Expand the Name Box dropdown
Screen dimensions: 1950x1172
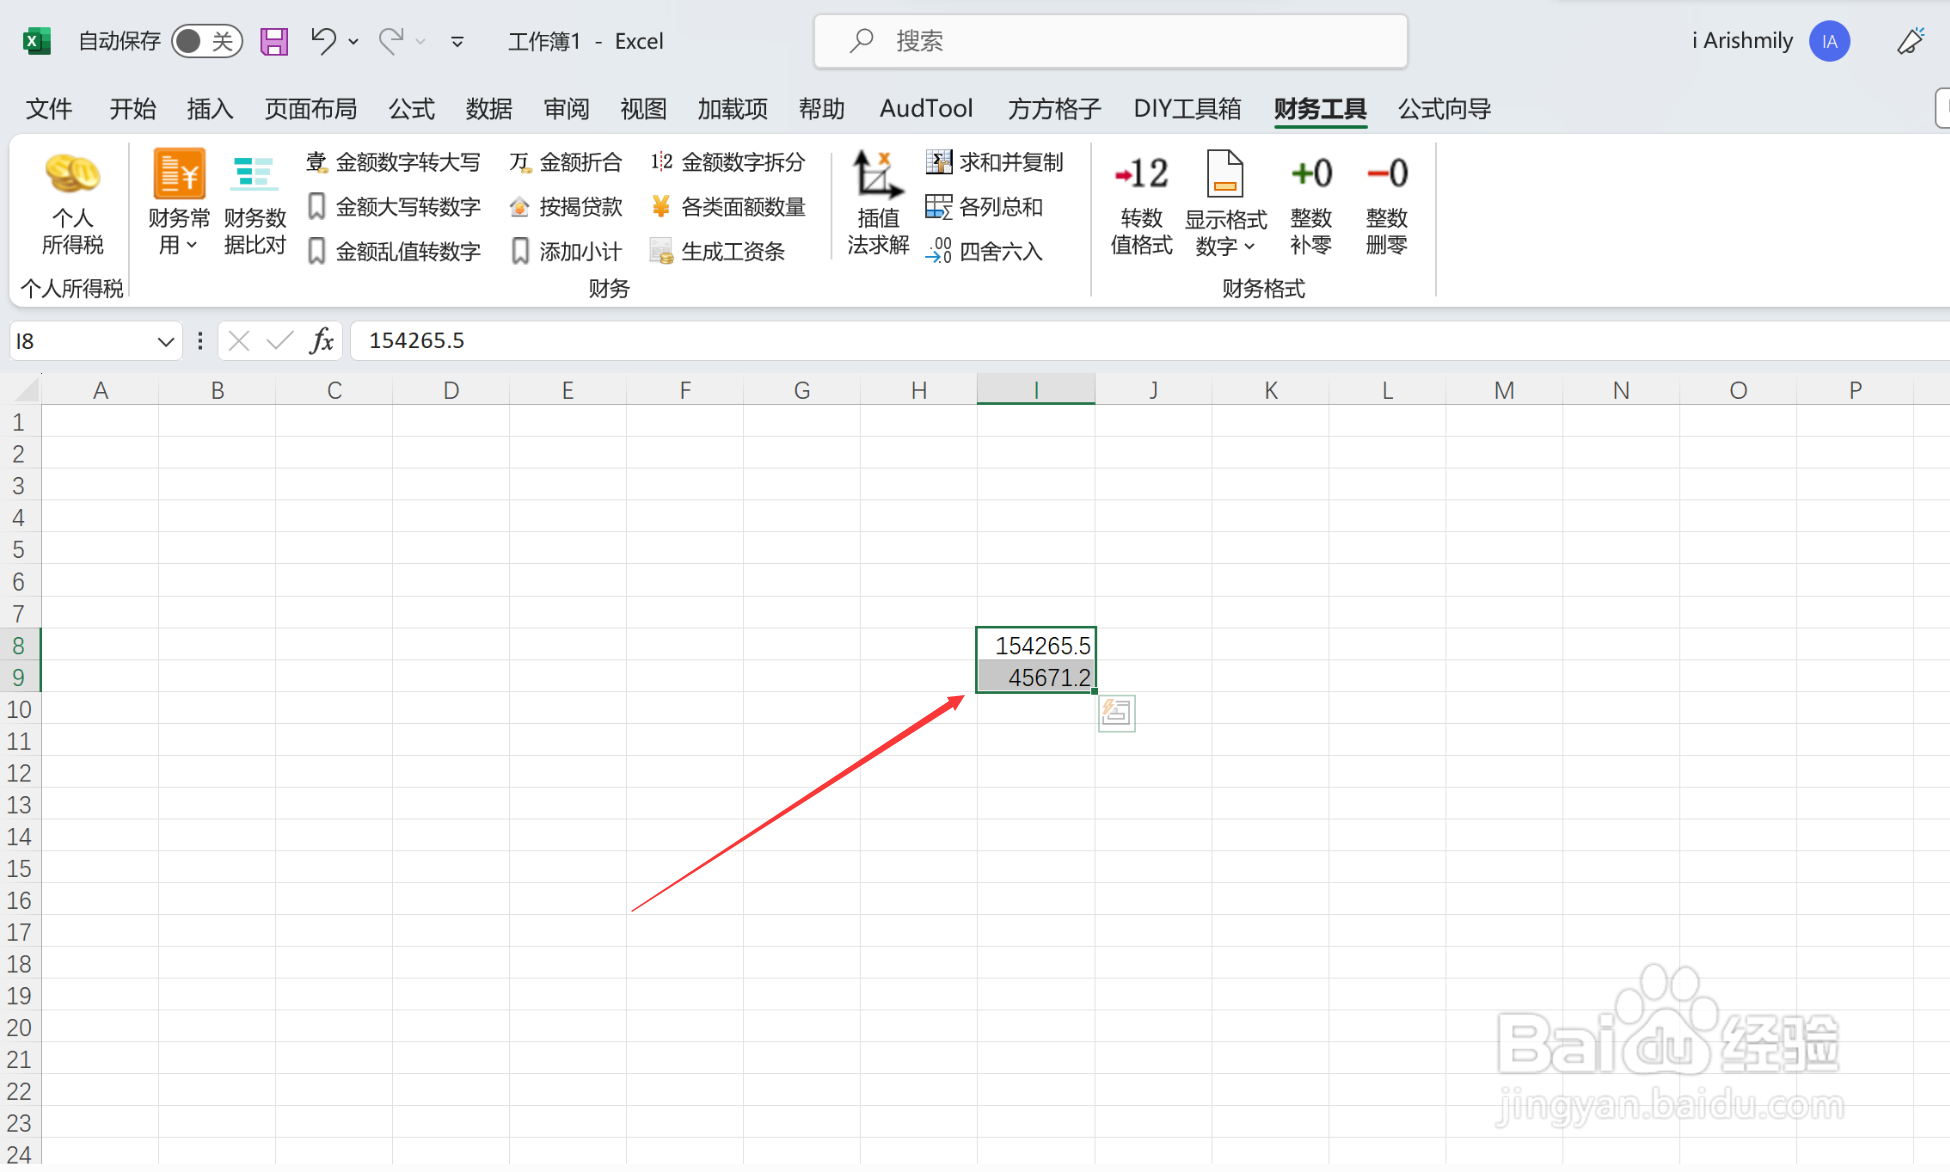click(166, 341)
